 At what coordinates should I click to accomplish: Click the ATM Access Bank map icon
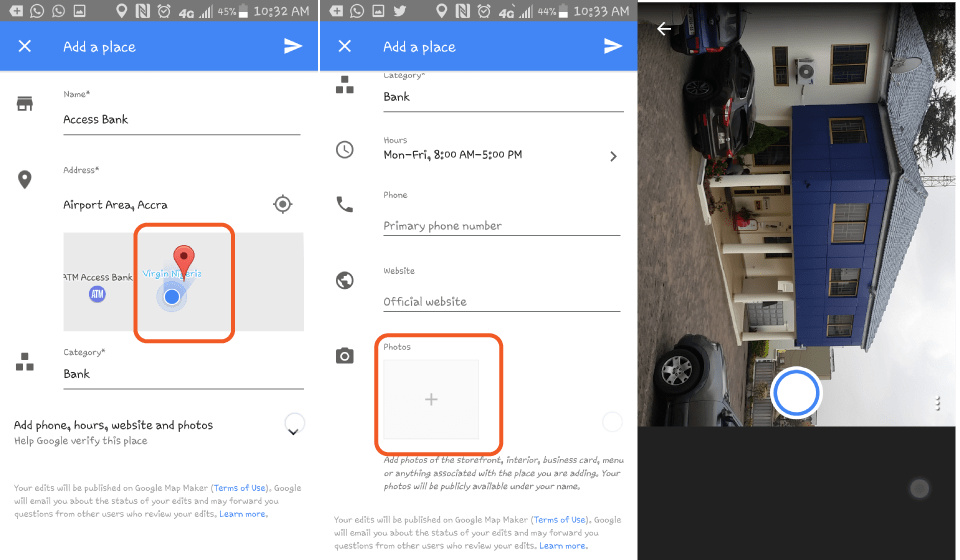(x=97, y=294)
